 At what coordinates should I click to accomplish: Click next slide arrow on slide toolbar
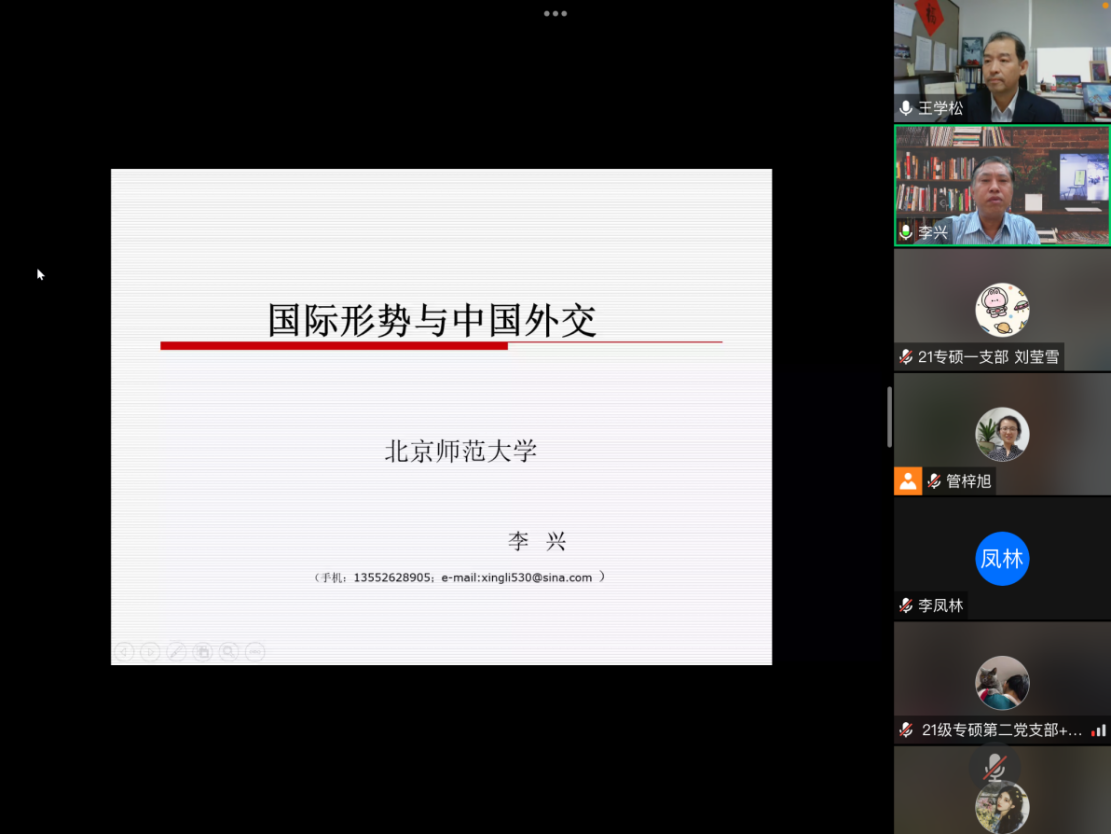pyautogui.click(x=150, y=652)
